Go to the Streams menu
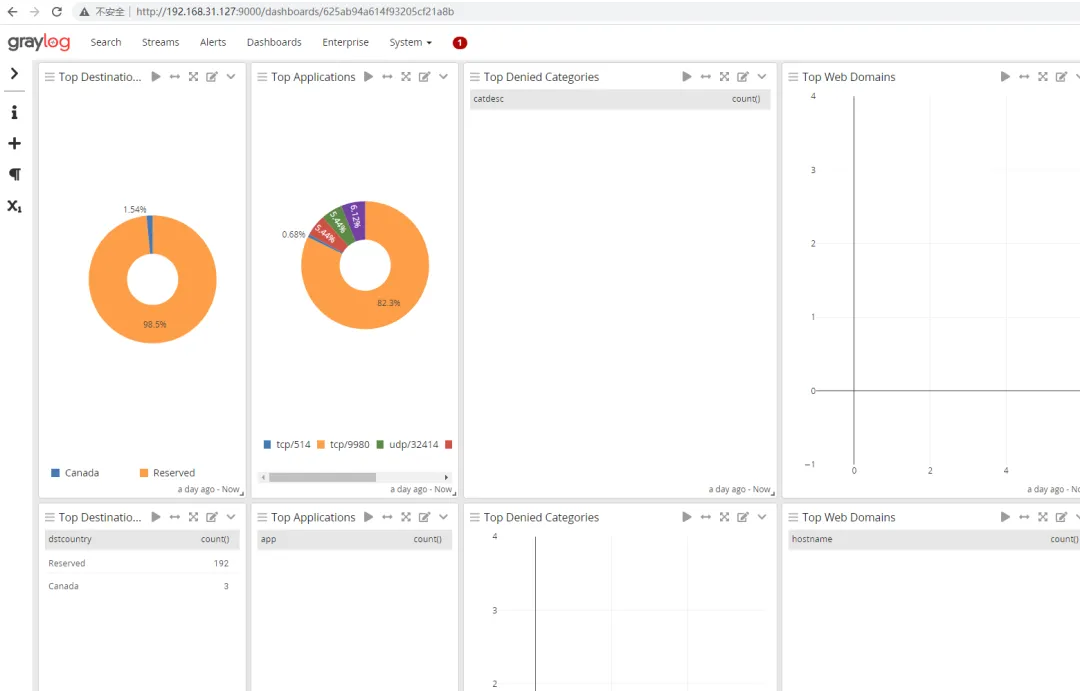 tap(160, 42)
